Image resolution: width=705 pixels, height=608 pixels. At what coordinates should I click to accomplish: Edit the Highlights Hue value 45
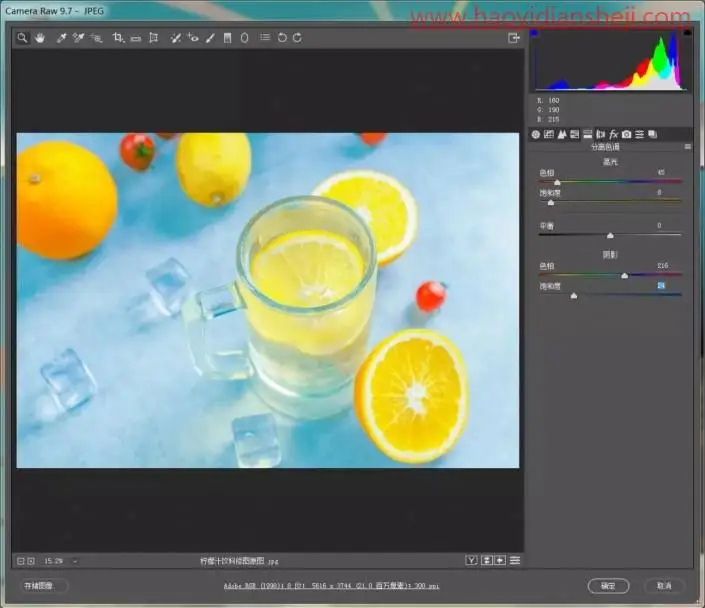coord(661,172)
